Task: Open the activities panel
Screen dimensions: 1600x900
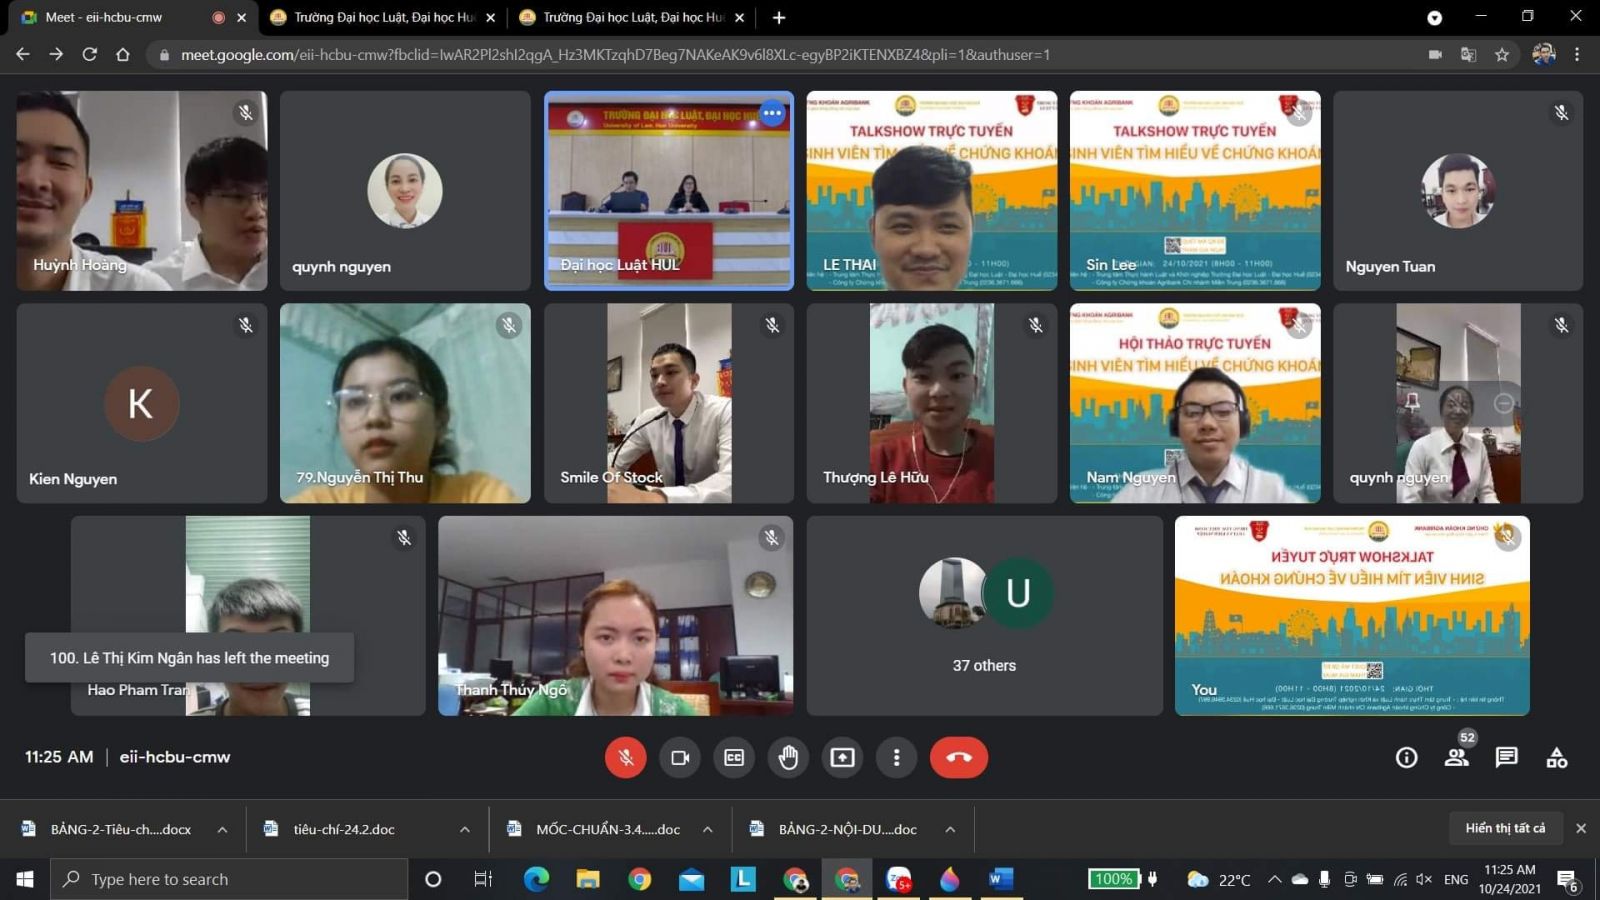Action: (x=1556, y=758)
